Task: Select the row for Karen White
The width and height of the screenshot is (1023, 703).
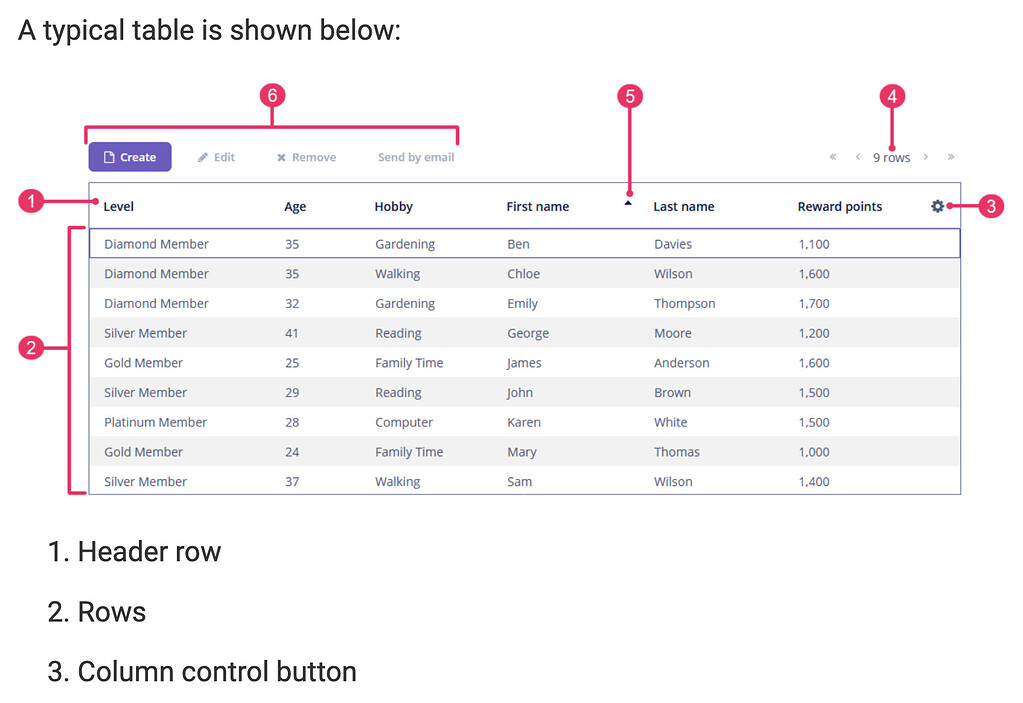Action: click(500, 422)
